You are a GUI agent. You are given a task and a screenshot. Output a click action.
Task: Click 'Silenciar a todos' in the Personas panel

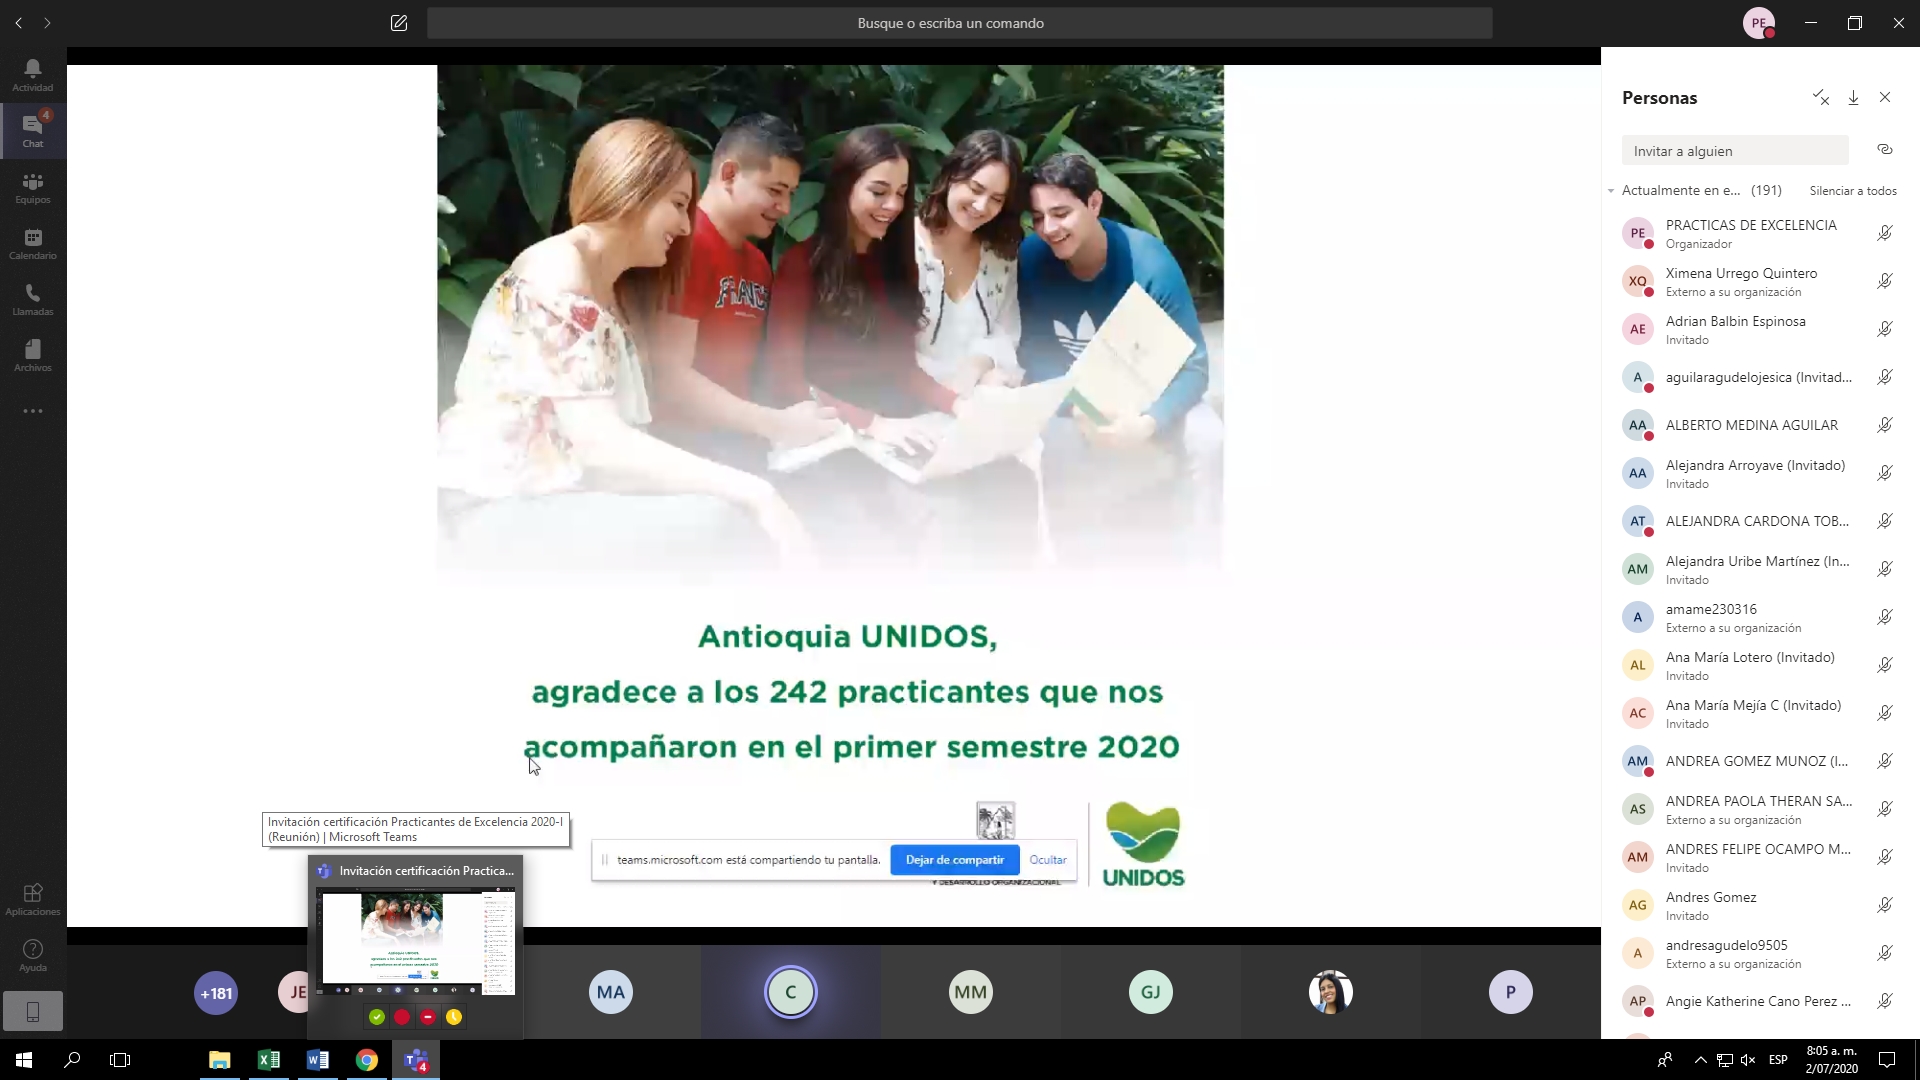pyautogui.click(x=1854, y=190)
